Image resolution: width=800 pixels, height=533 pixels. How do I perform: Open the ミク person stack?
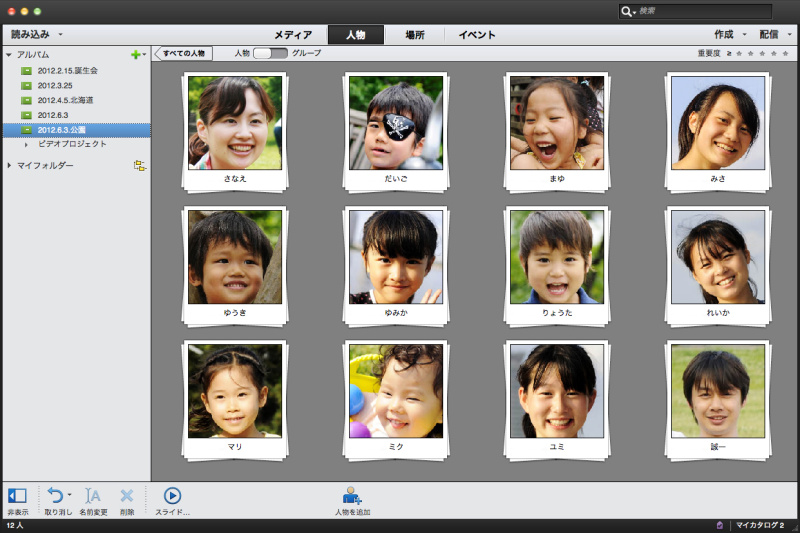coord(396,400)
